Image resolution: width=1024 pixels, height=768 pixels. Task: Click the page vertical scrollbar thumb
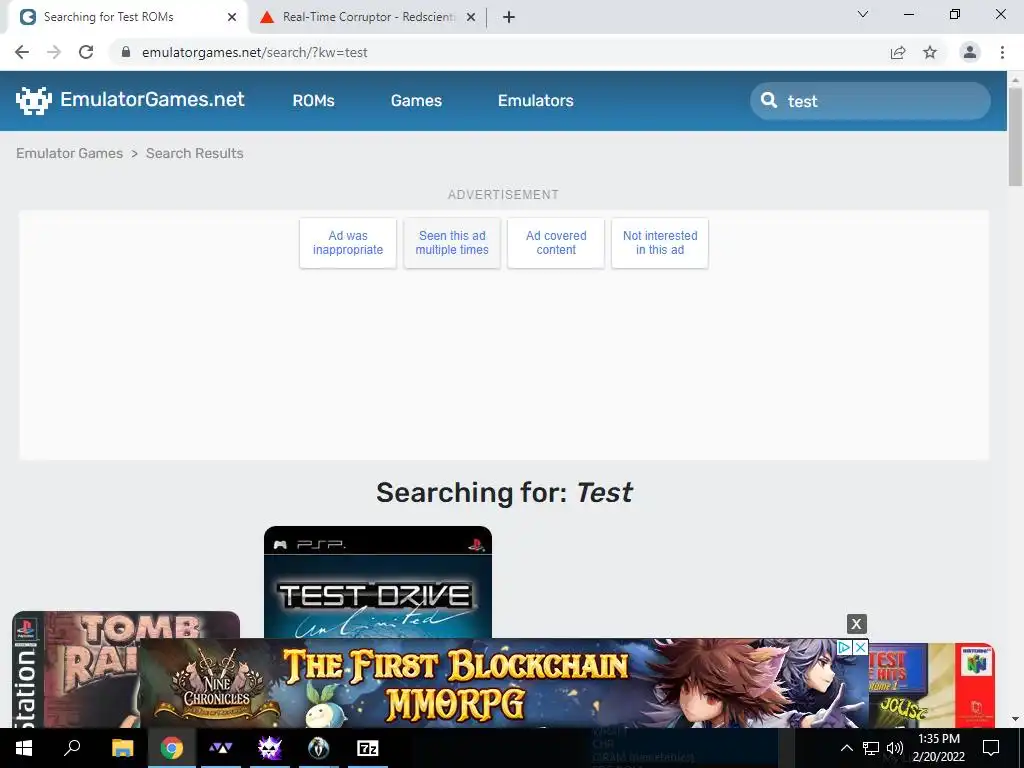point(1015,136)
